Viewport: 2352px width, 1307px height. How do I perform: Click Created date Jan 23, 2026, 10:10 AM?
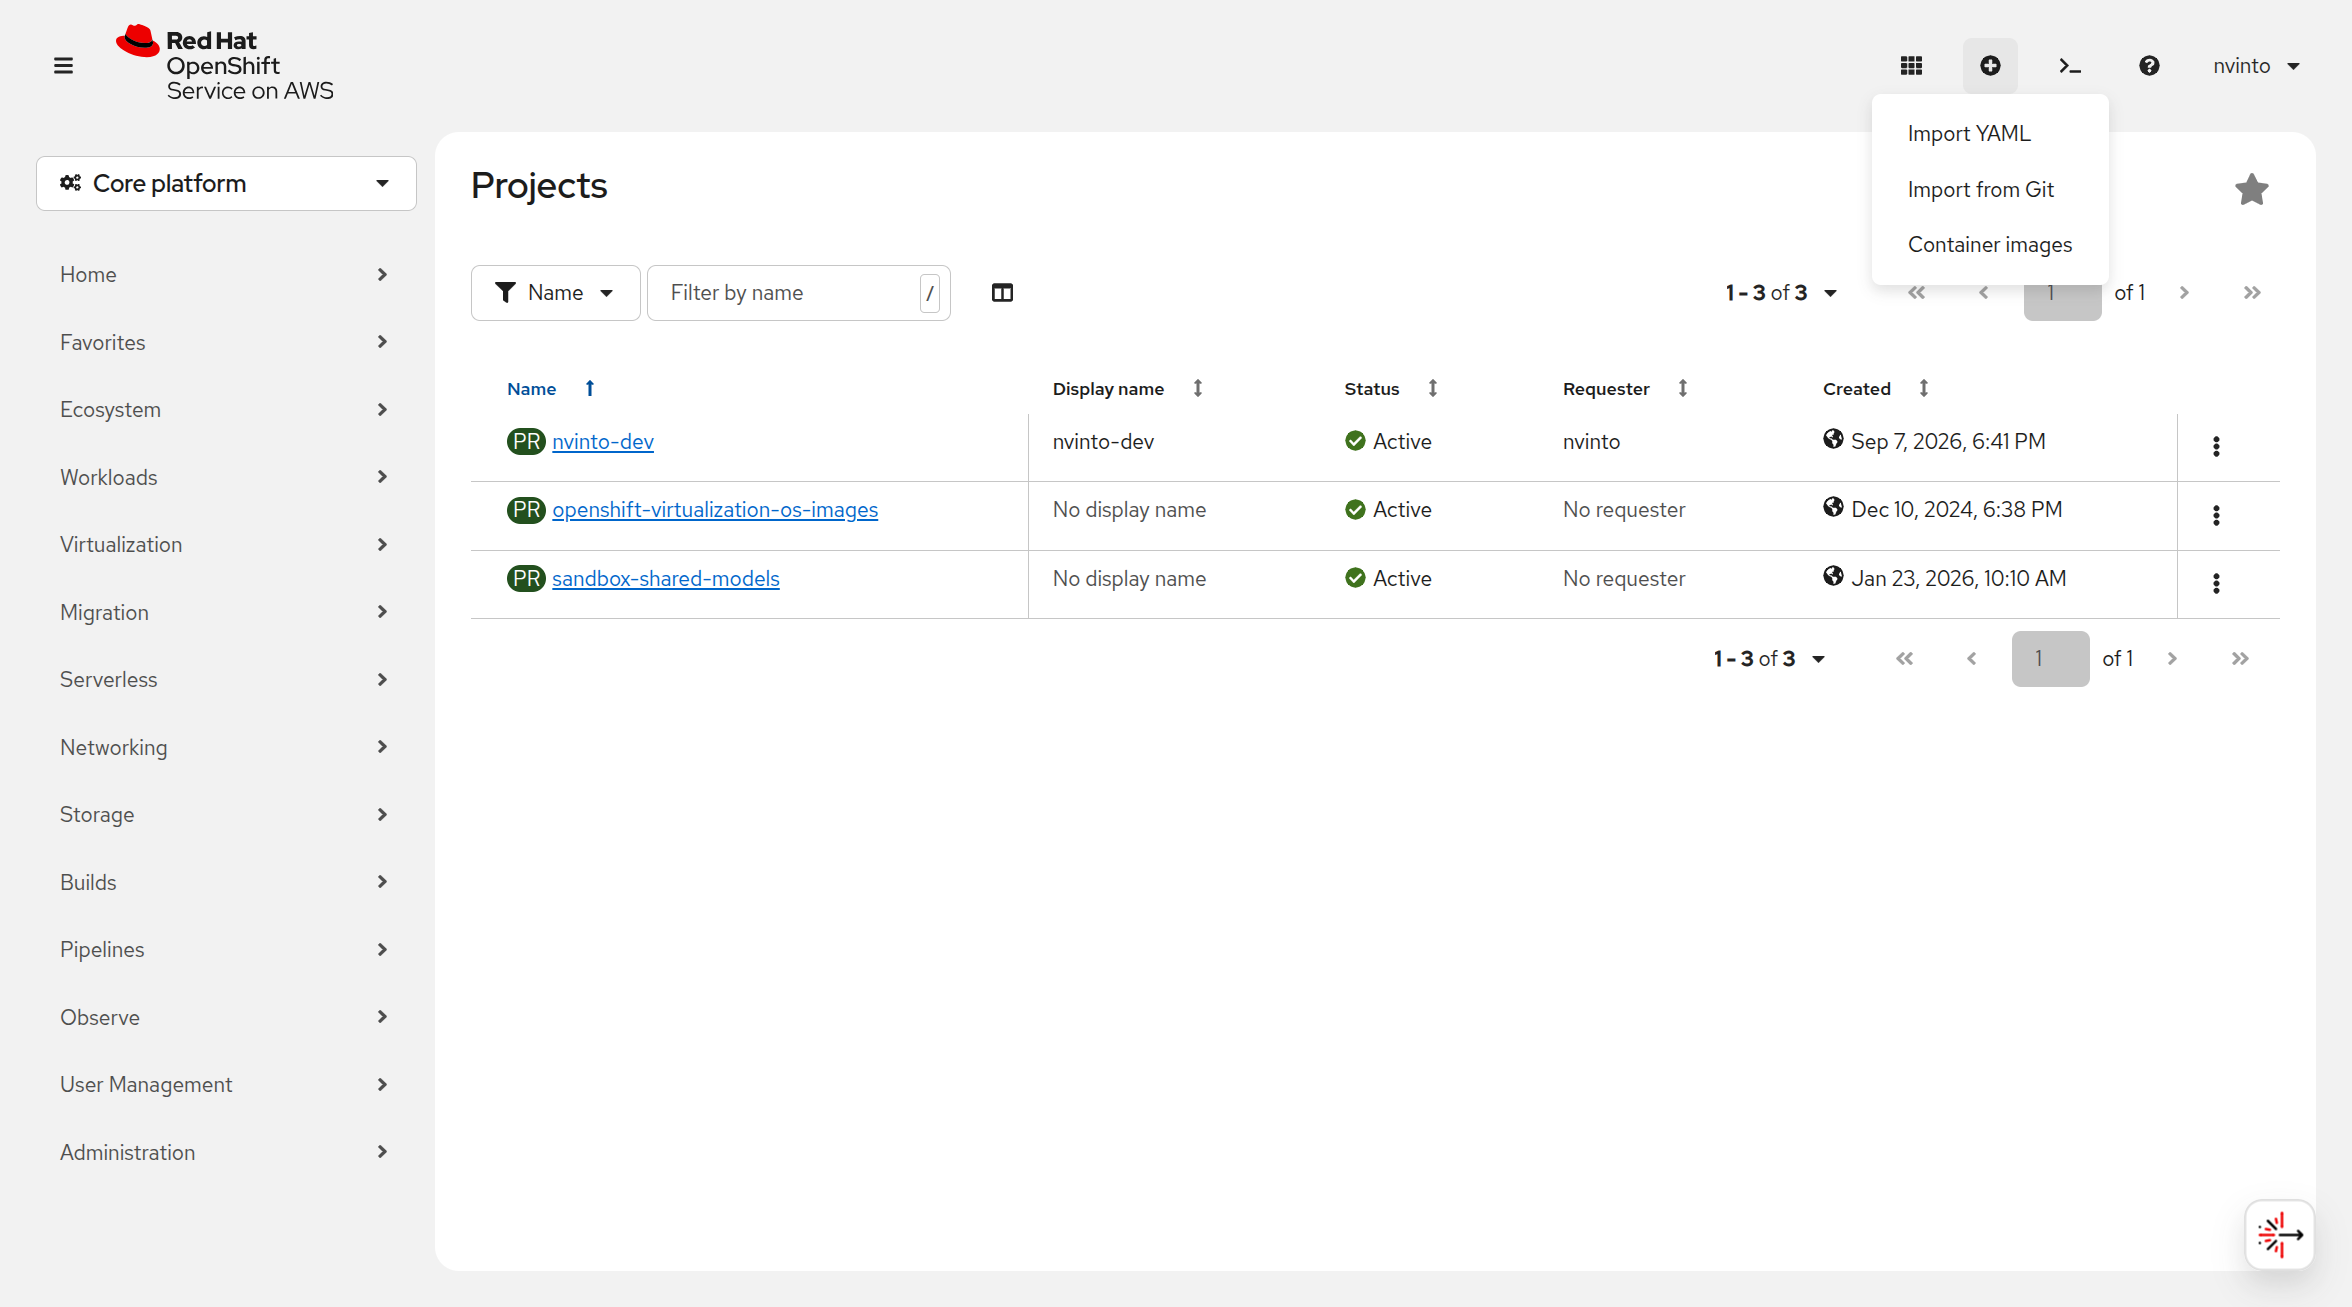1958,578
